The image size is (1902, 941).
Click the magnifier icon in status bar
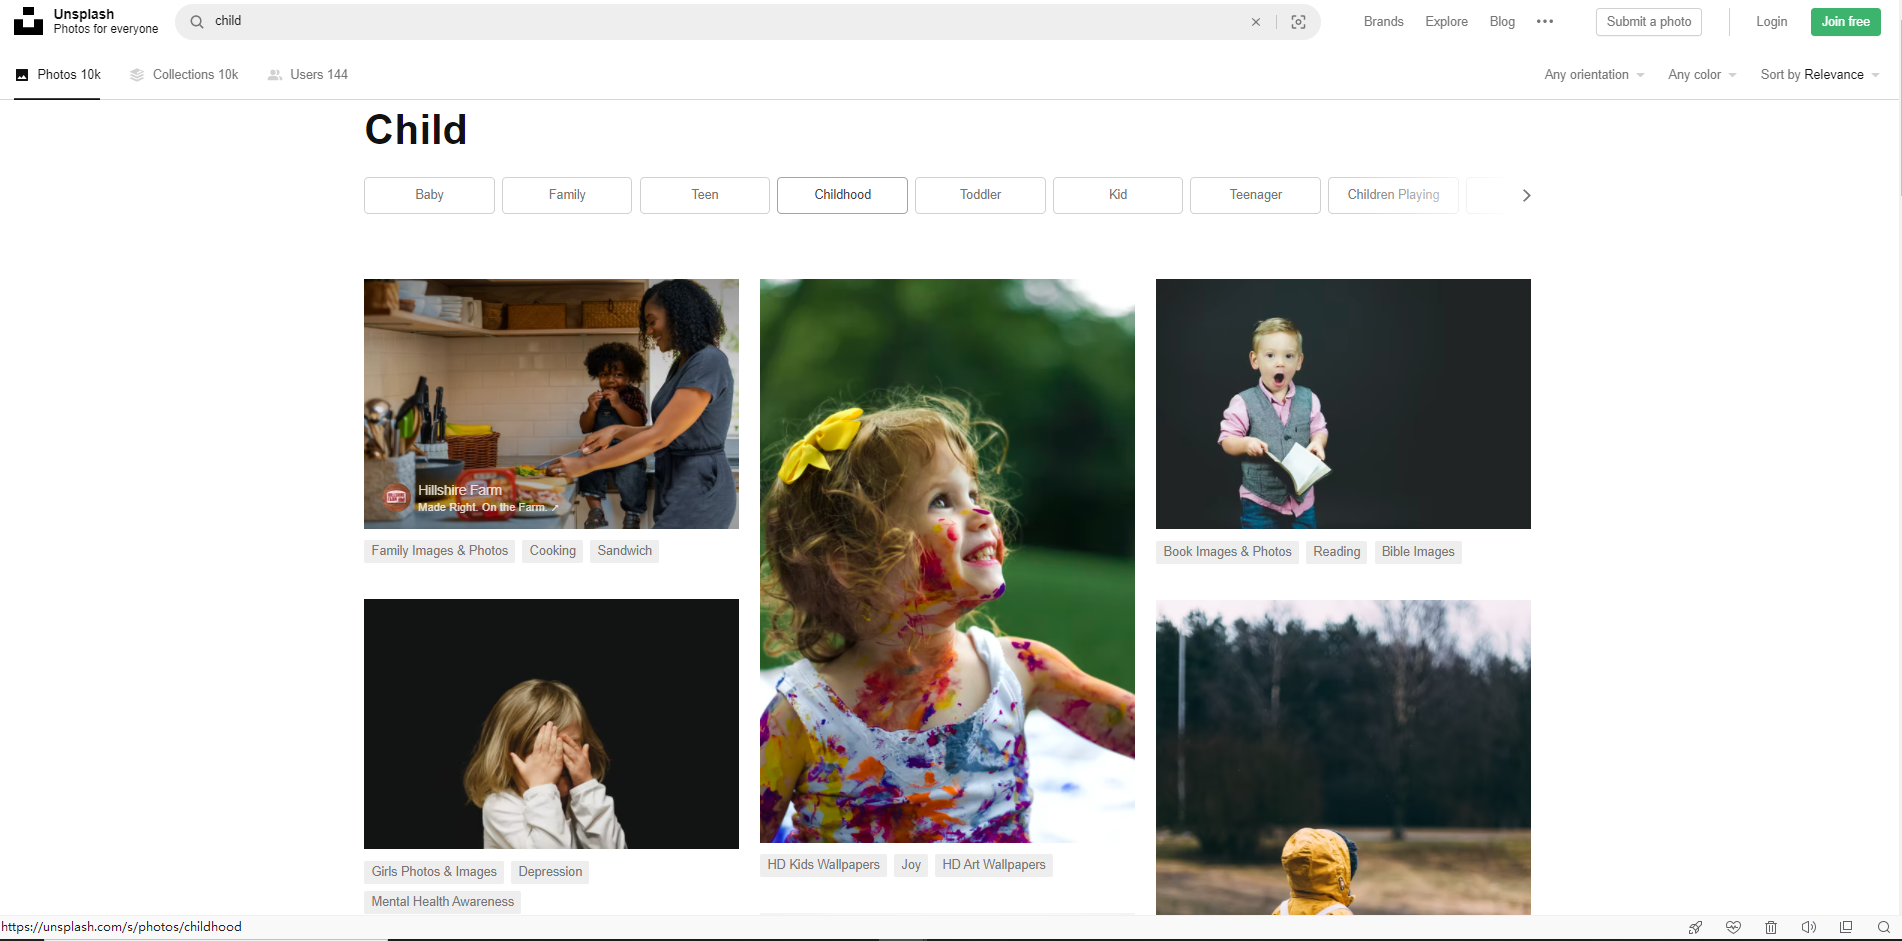tap(1884, 927)
